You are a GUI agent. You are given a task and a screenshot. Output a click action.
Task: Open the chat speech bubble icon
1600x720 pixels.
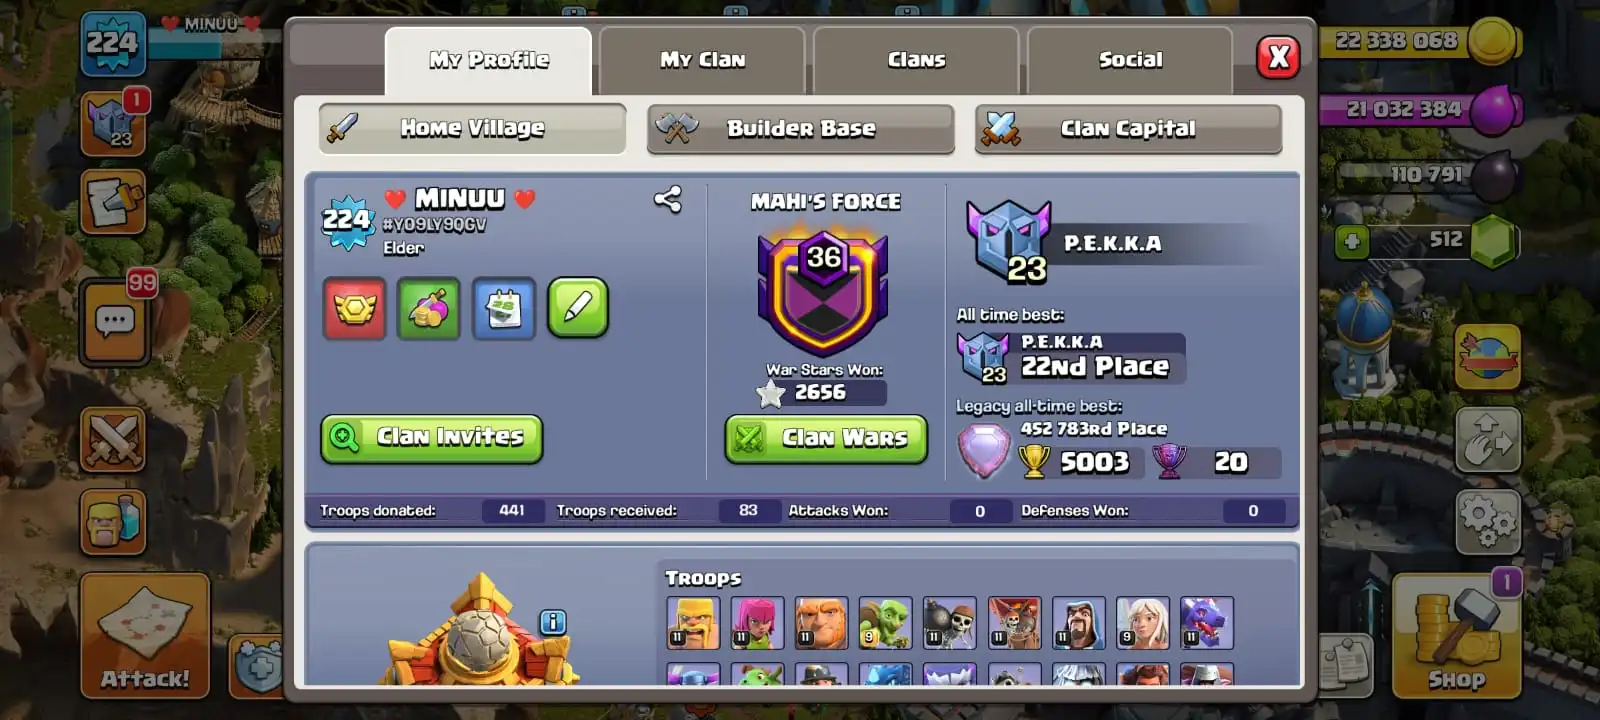click(114, 322)
